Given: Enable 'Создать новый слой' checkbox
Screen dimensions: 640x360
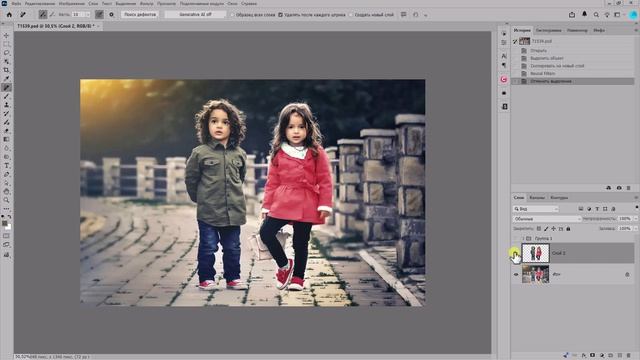Looking at the screenshot, I should click(351, 15).
